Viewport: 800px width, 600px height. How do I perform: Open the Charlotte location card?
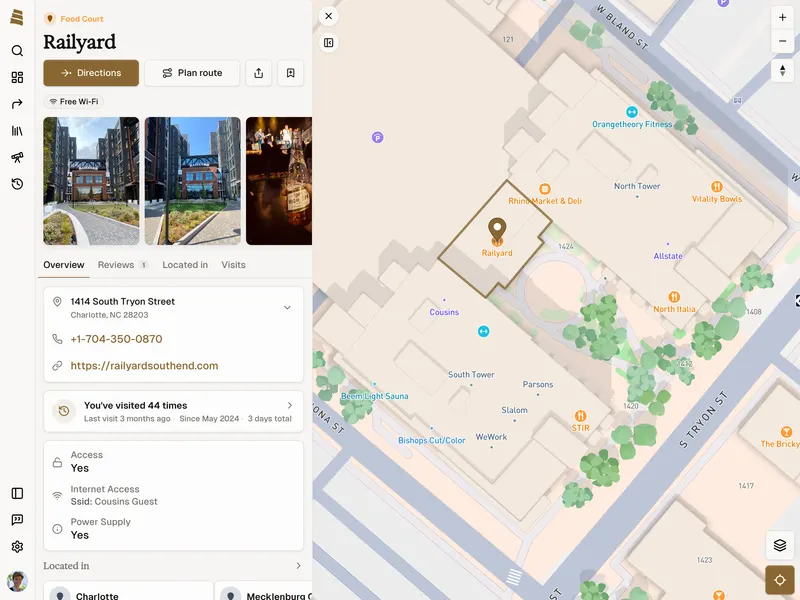click(128, 591)
